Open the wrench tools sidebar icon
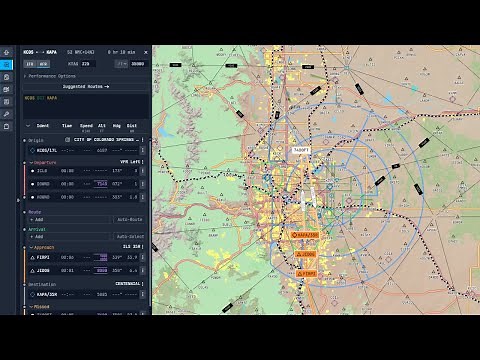This screenshot has height=360, width=480. click(x=6, y=114)
